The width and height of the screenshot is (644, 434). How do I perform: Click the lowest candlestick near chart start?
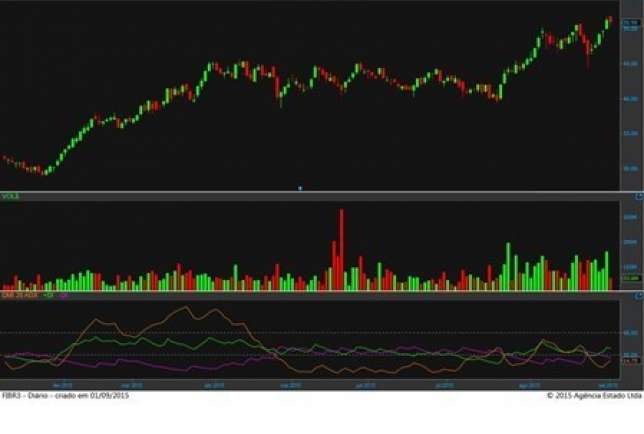coord(43,171)
